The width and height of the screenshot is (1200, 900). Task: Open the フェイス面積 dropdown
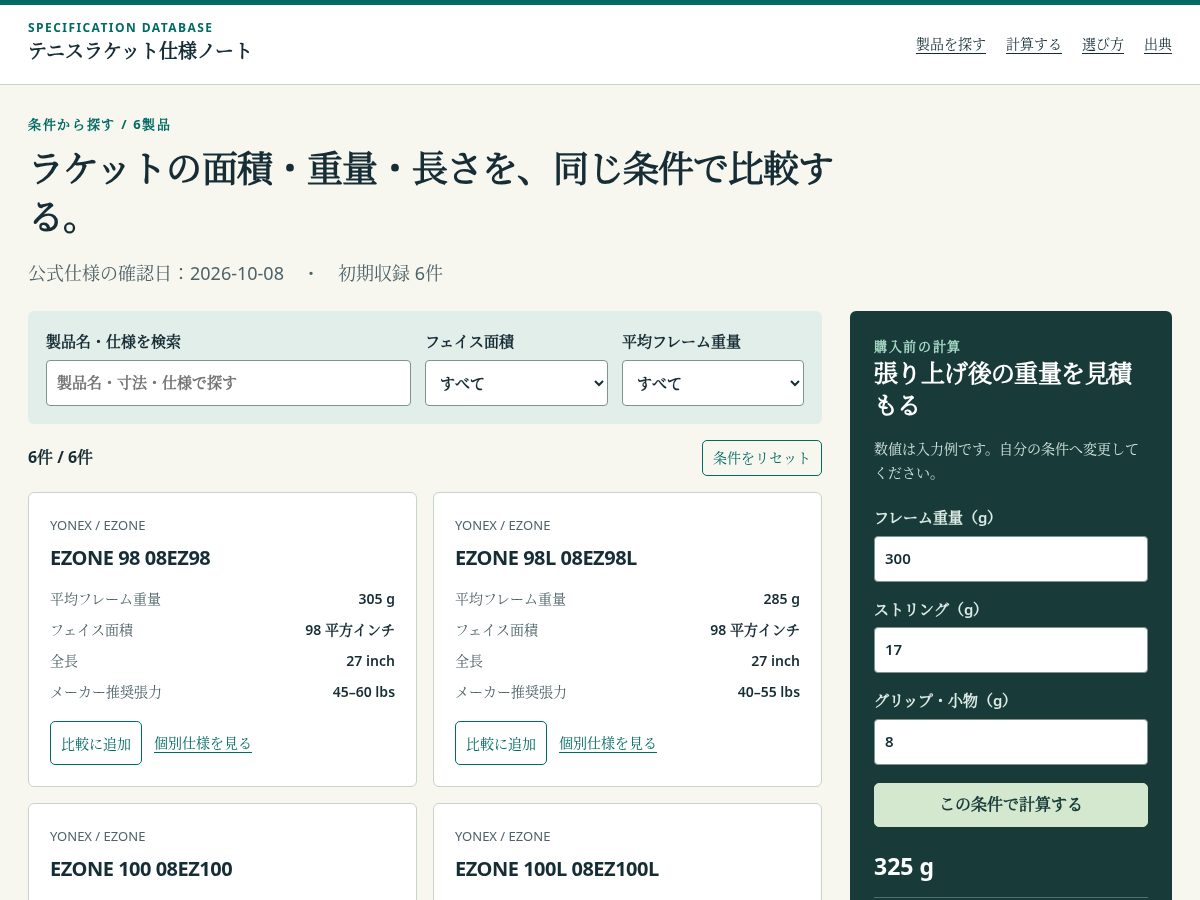516,383
